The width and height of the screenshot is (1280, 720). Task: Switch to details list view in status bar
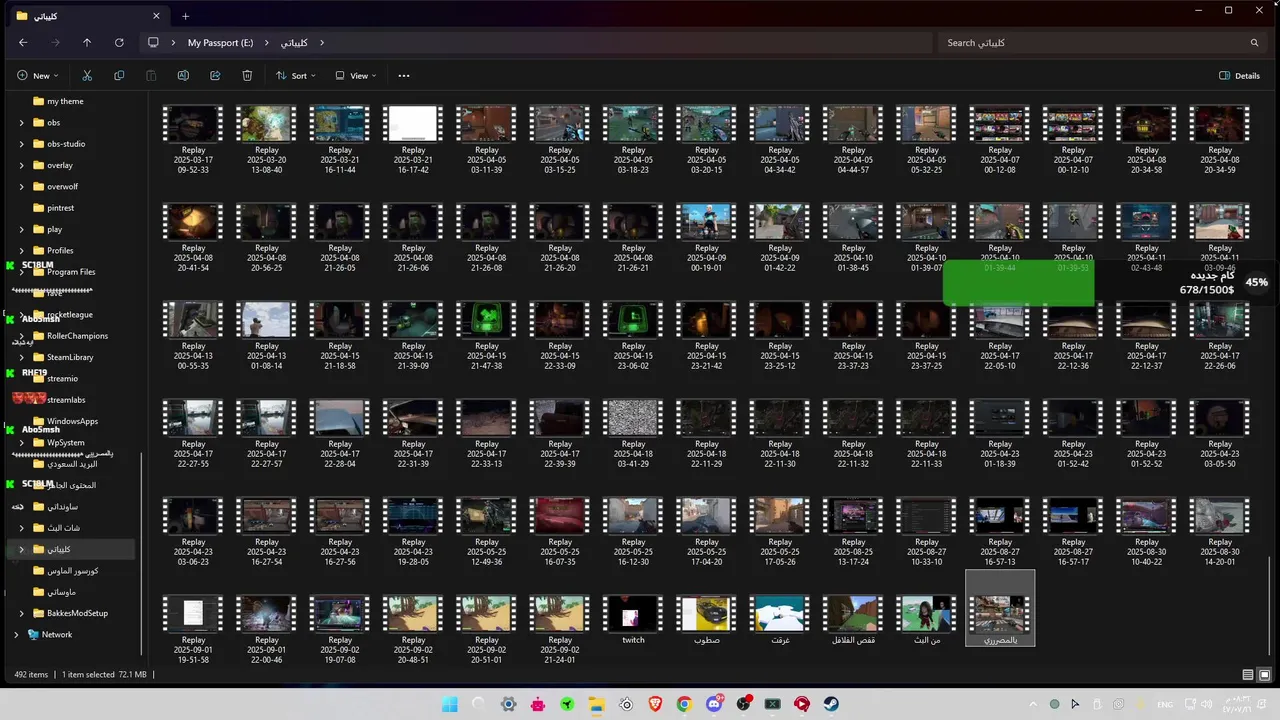1247,675
